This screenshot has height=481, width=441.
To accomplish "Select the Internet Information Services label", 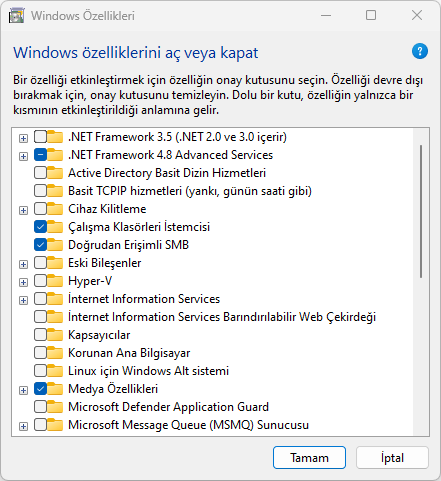I will point(144,299).
